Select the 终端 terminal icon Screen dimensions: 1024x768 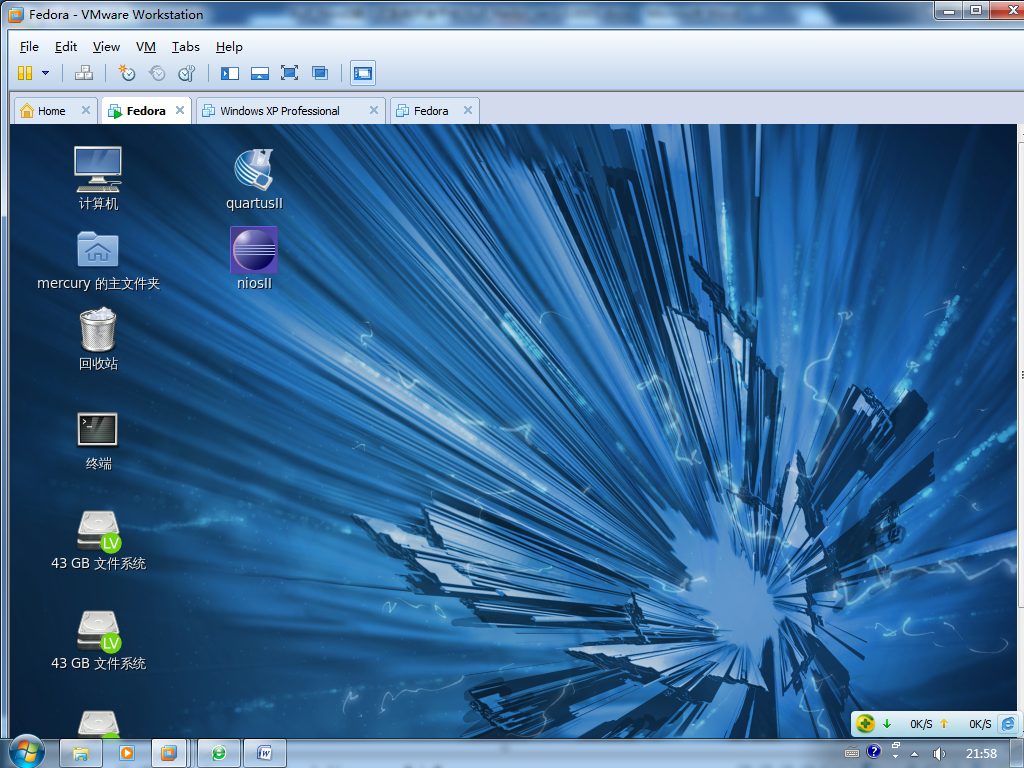tap(98, 441)
